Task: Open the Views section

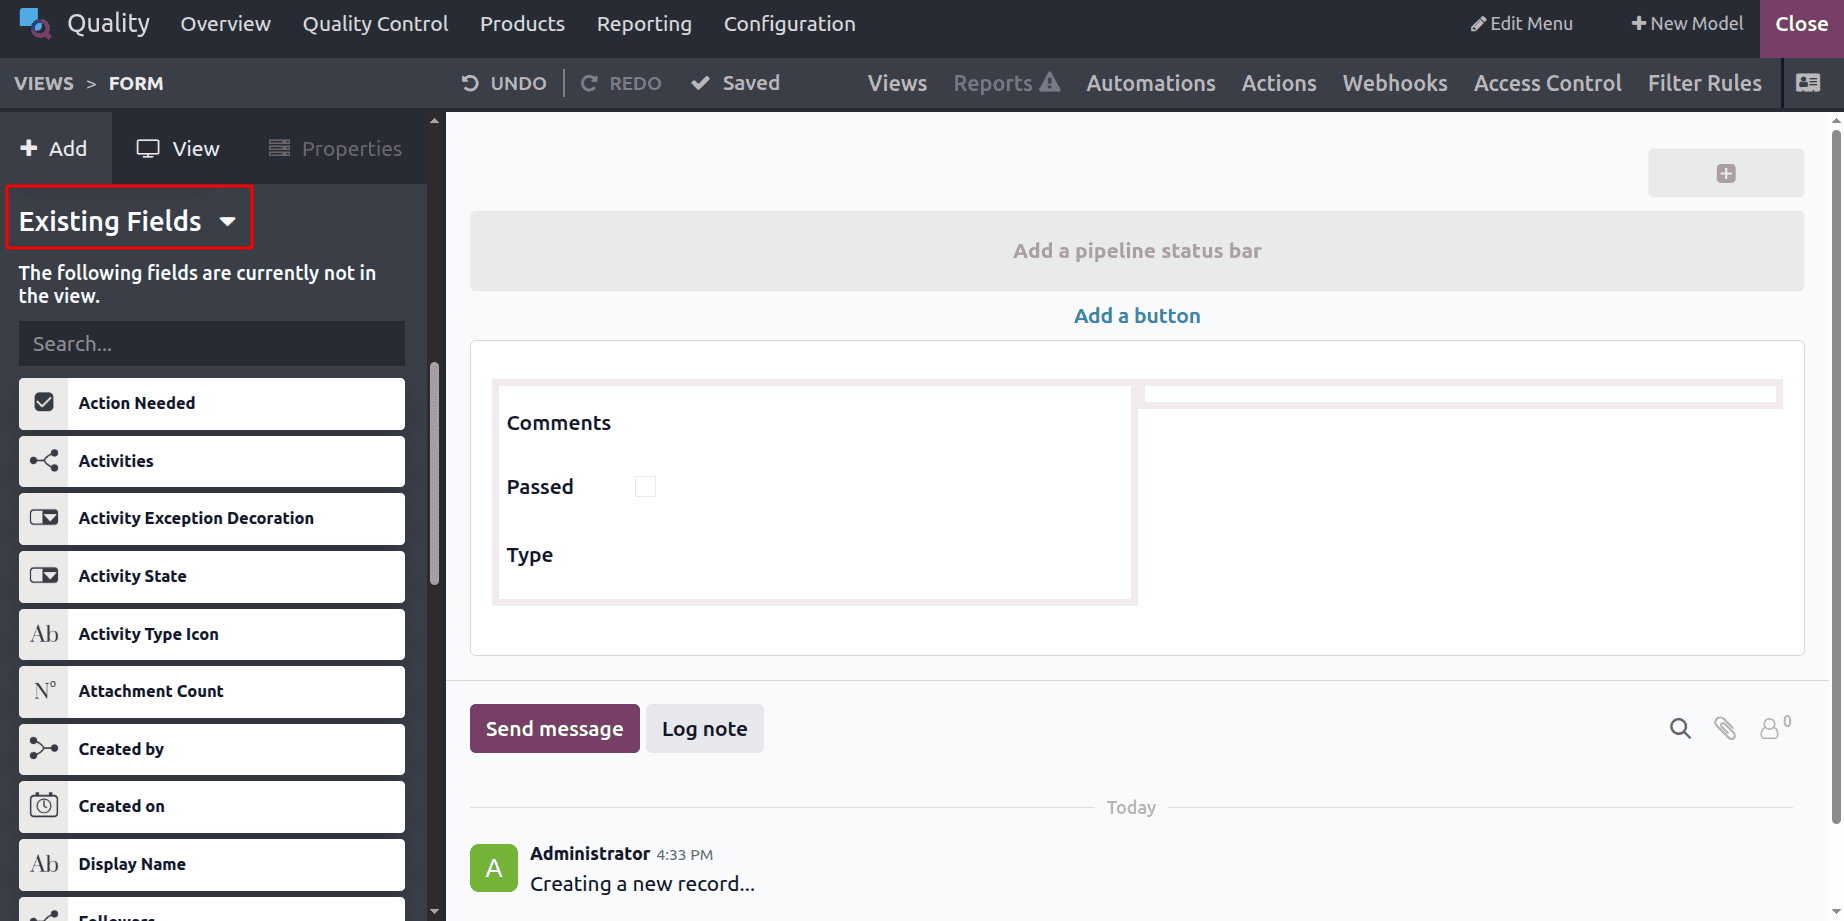Action: [x=897, y=83]
